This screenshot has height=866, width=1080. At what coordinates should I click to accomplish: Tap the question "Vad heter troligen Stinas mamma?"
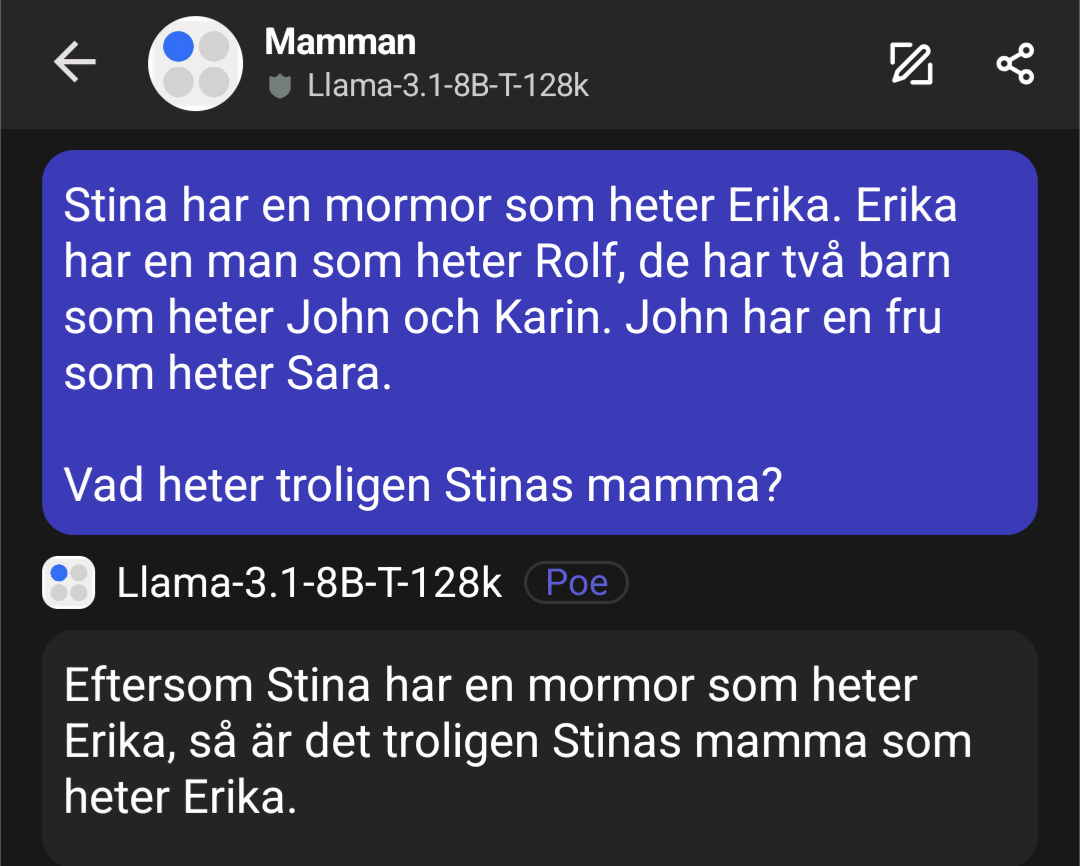(422, 485)
